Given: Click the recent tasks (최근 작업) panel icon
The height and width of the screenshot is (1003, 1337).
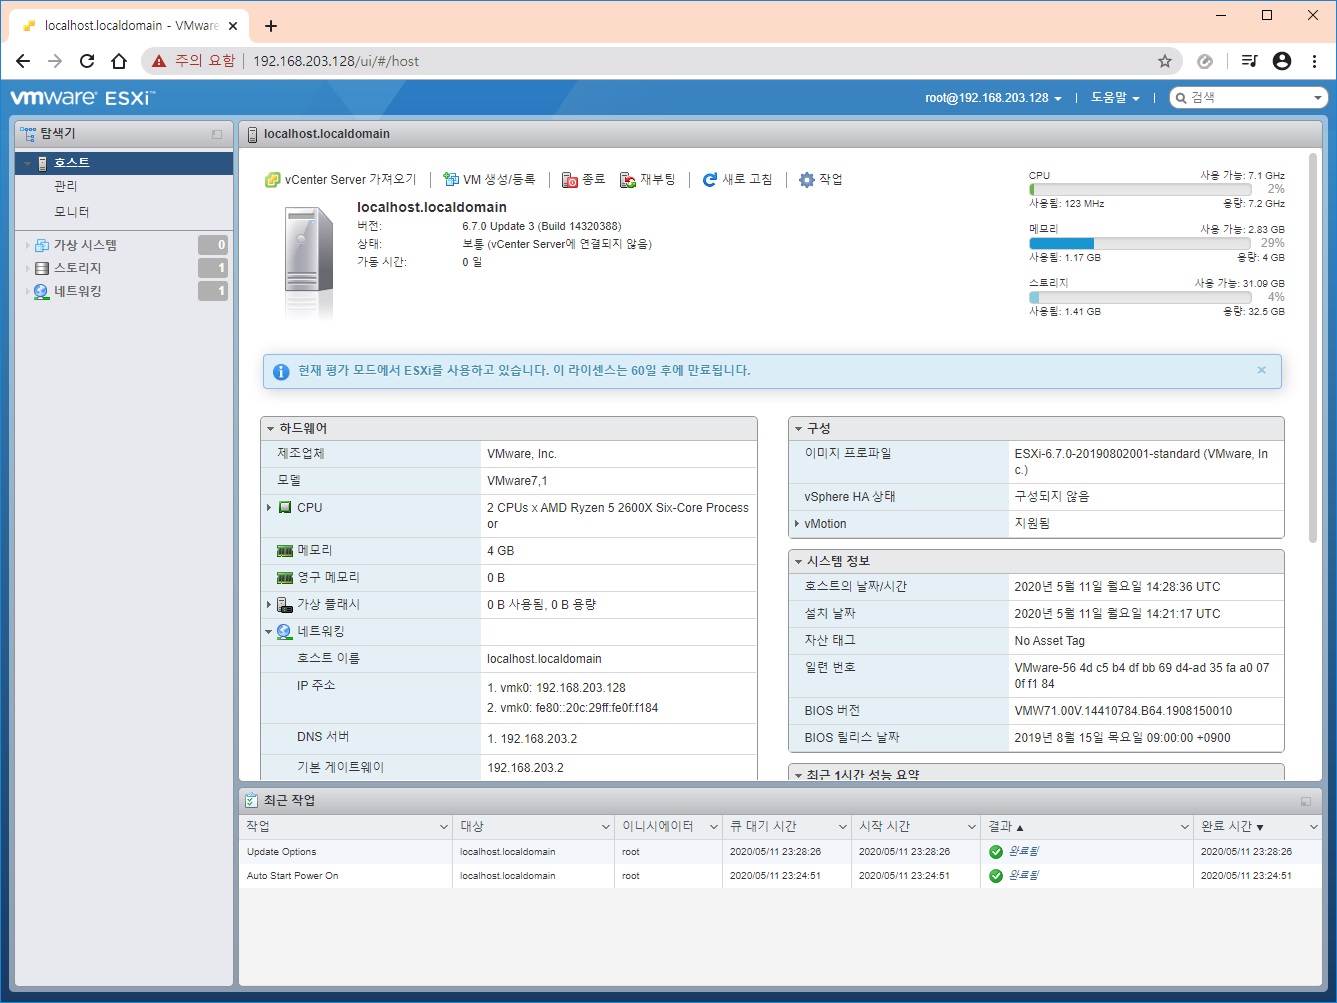Looking at the screenshot, I should pos(252,801).
